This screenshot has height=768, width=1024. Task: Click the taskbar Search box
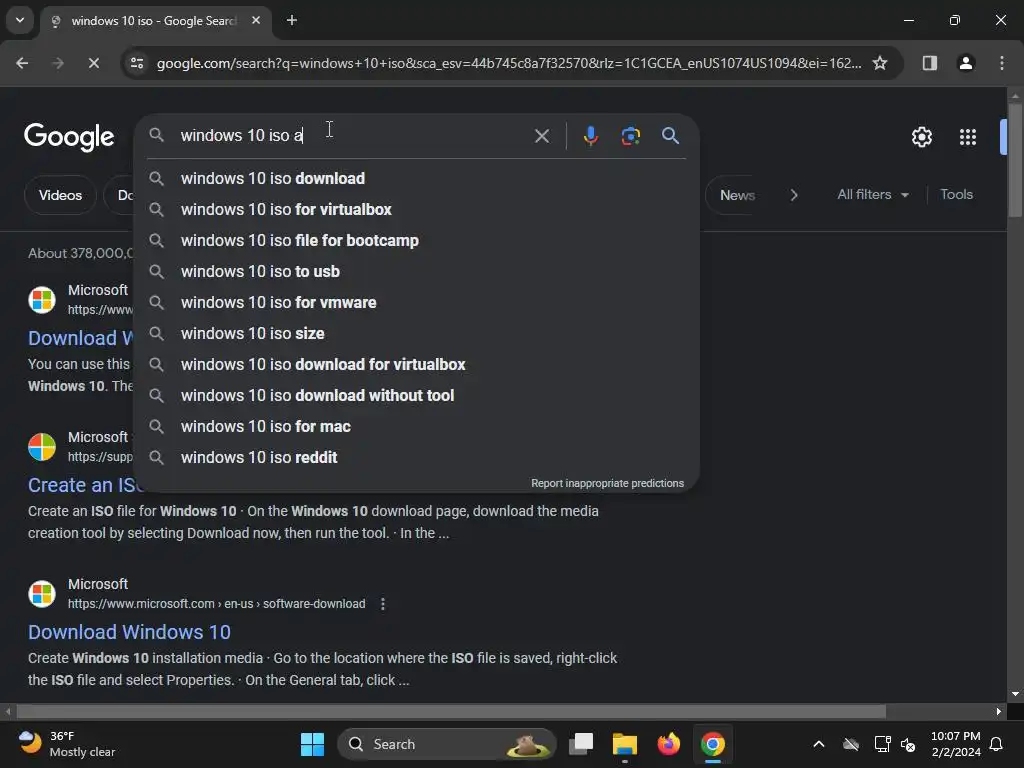click(446, 744)
